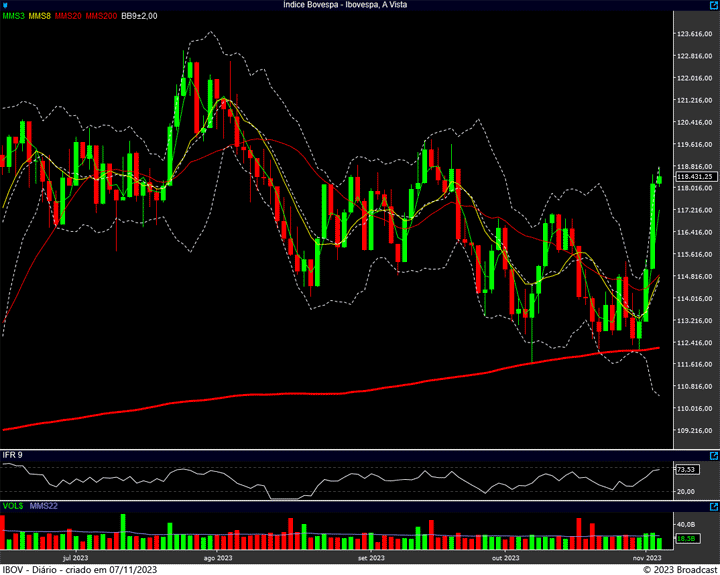Click the BB9±2,00 Bollinger Bands label
Viewport: 720px width, 575px height.
(x=140, y=17)
